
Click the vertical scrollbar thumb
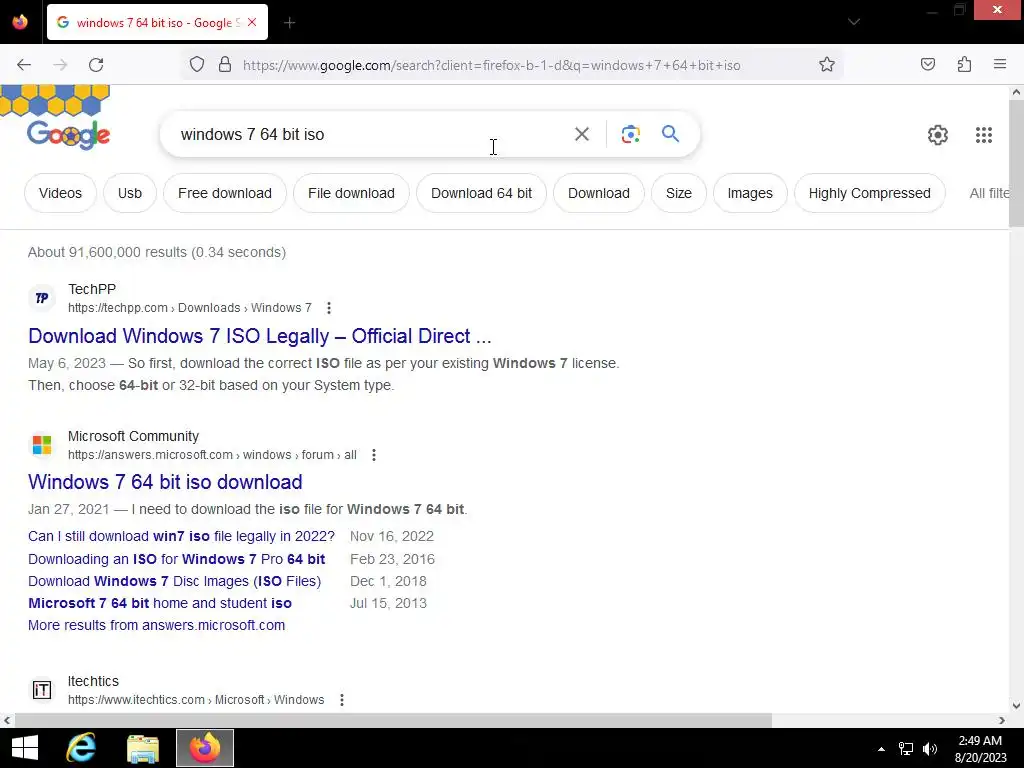pos(1016,163)
